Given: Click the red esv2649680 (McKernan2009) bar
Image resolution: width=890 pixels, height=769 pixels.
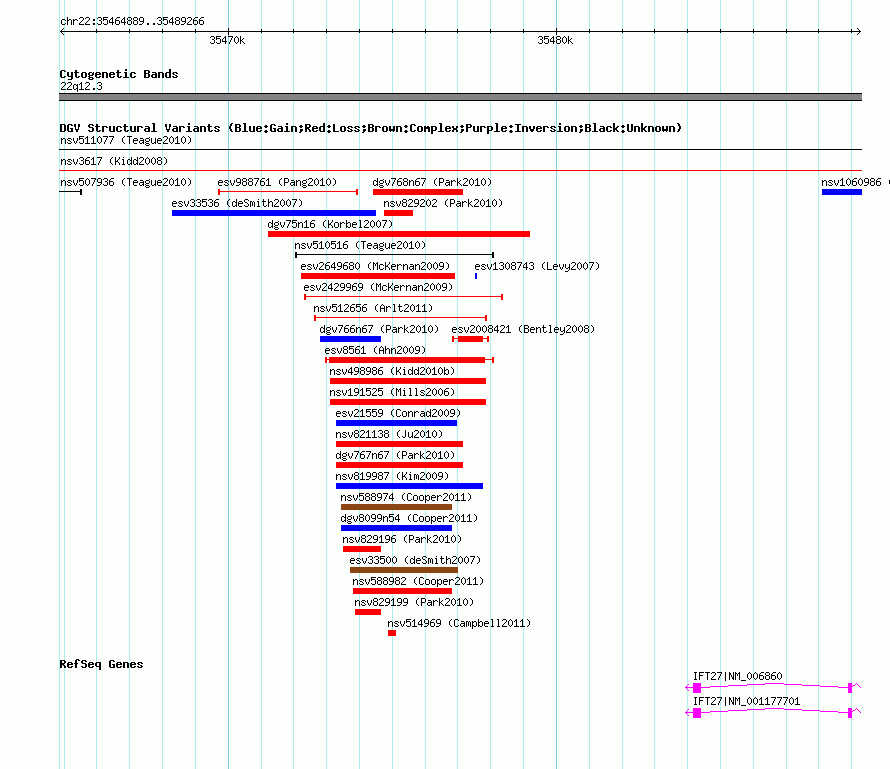Looking at the screenshot, I should 378,276.
